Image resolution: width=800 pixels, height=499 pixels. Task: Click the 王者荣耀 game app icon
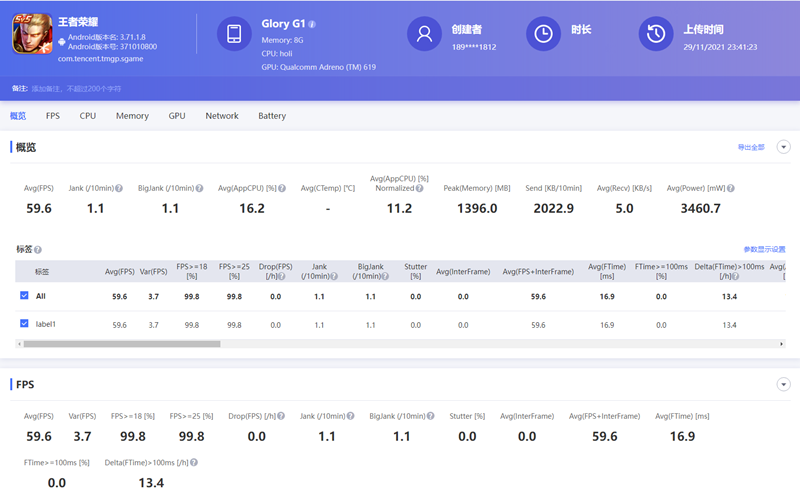(31, 34)
